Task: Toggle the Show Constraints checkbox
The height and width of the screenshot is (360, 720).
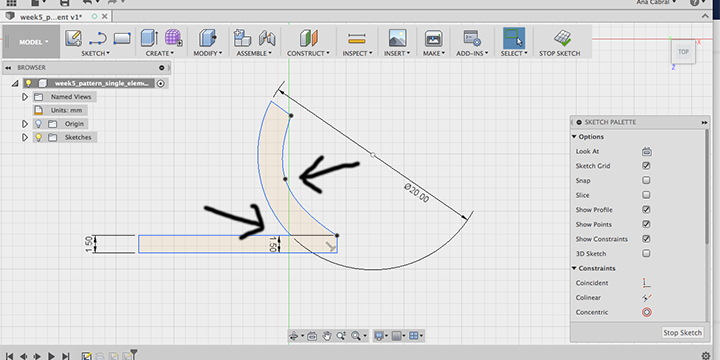Action: [x=647, y=239]
